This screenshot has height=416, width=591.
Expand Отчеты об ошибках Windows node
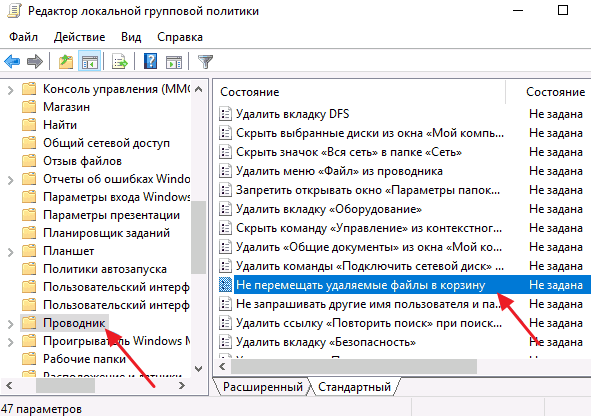point(11,180)
